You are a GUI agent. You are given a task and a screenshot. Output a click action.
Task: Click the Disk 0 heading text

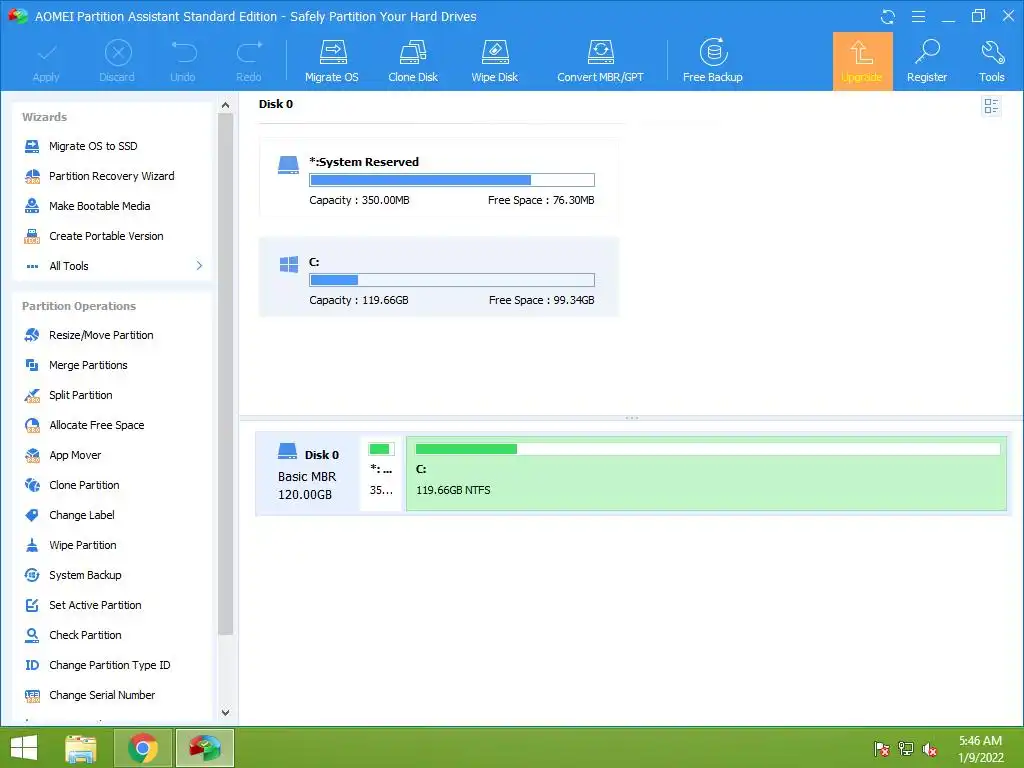[x=276, y=104]
